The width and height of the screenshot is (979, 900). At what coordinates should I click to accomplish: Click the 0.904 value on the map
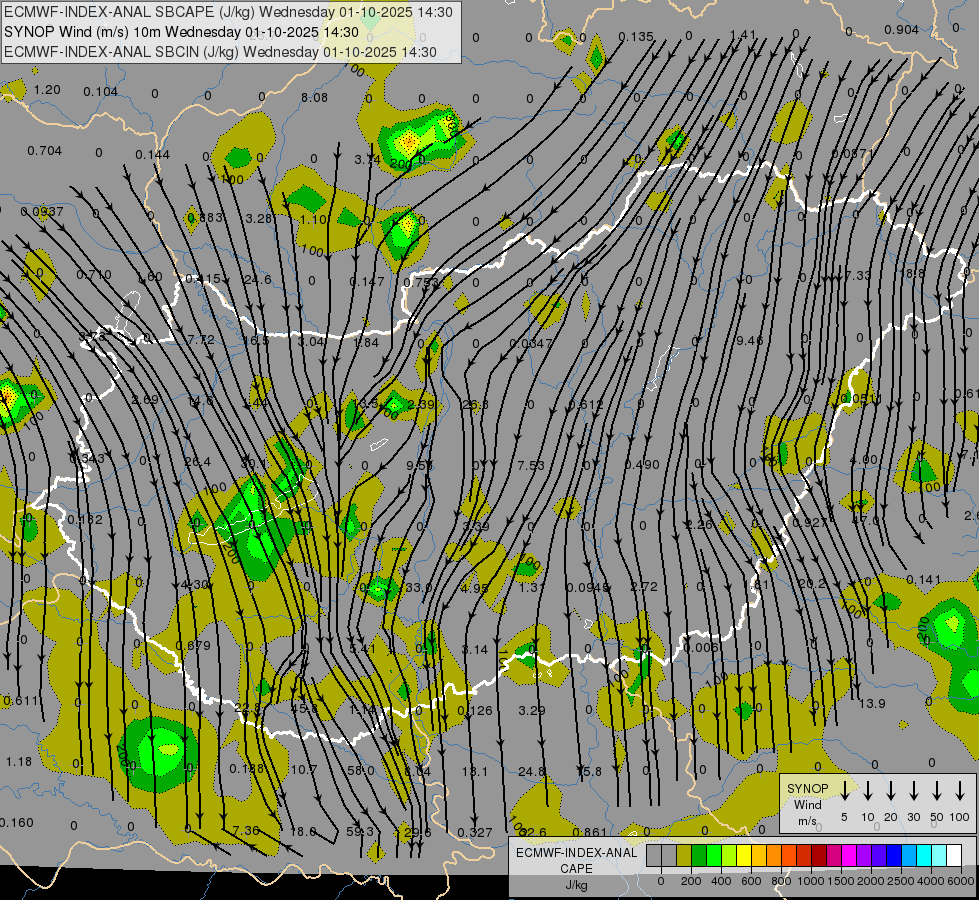coord(901,30)
